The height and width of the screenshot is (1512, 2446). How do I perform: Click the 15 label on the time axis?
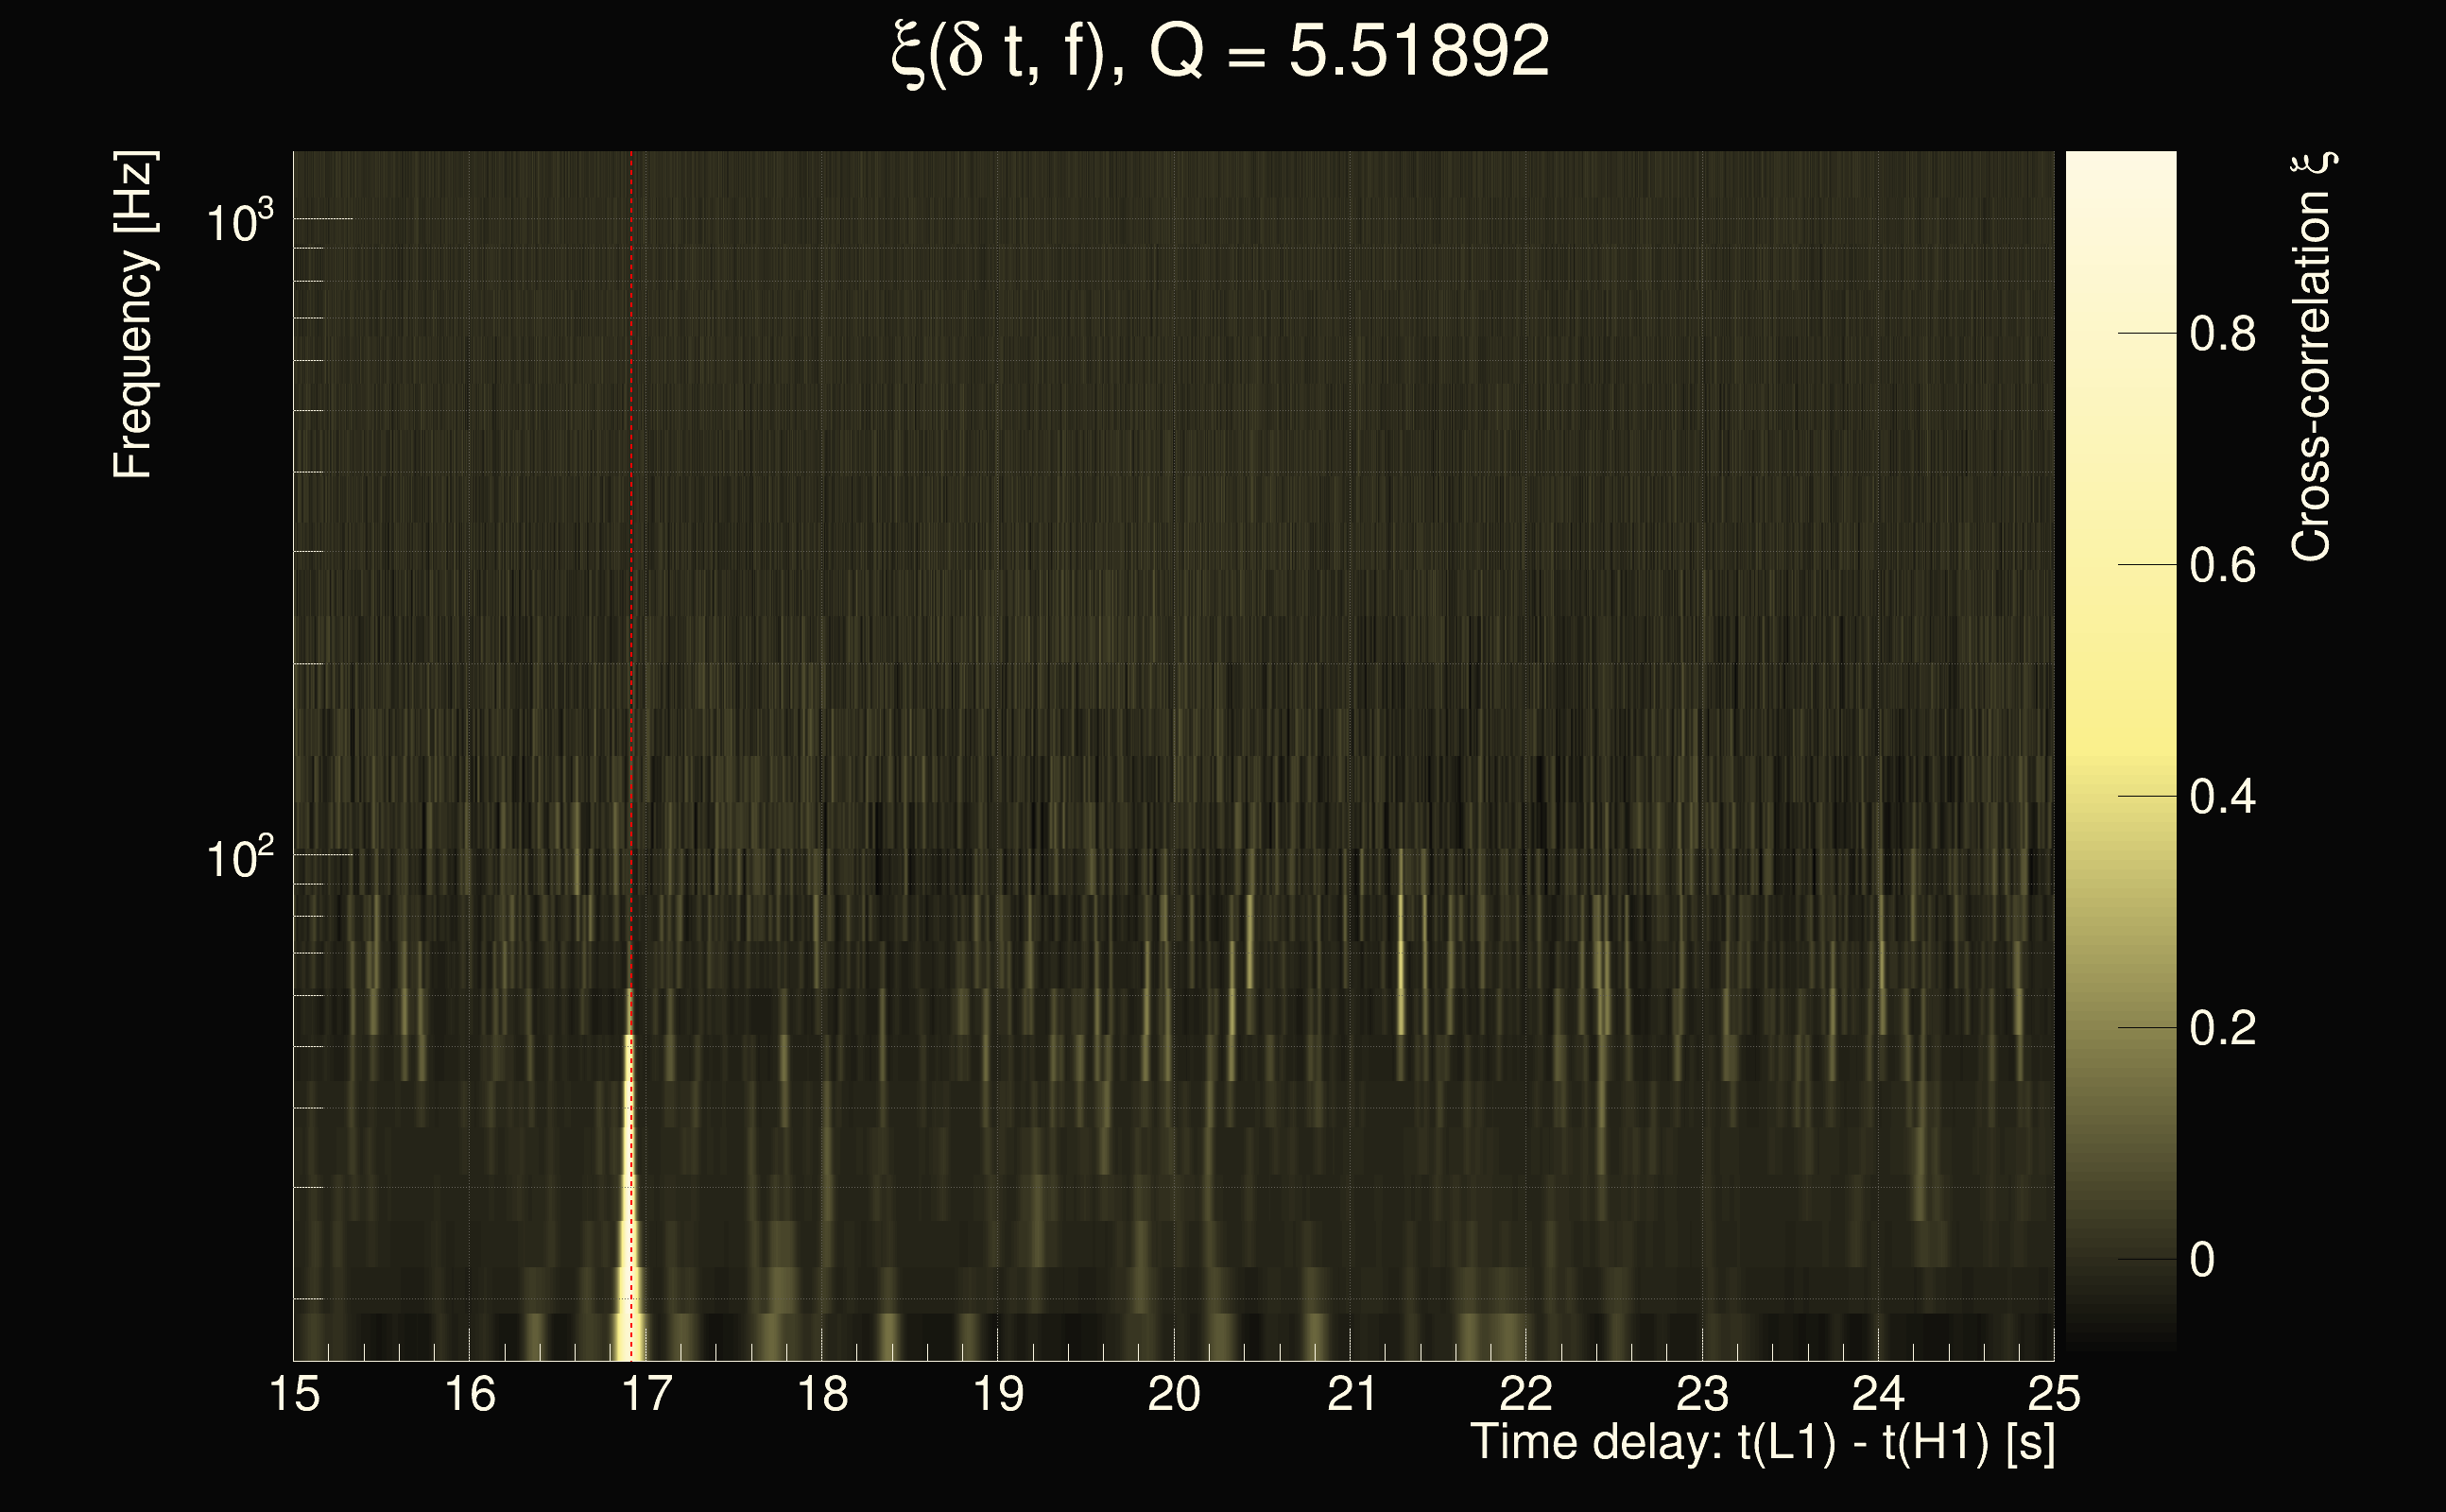point(295,1394)
